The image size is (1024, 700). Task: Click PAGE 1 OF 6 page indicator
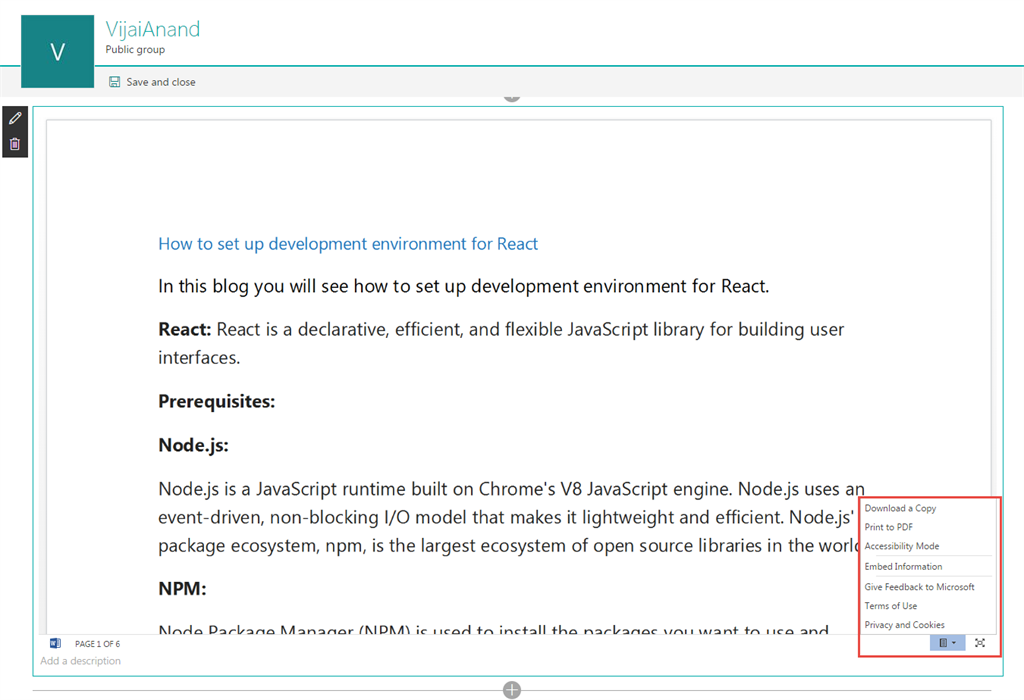tap(100, 643)
